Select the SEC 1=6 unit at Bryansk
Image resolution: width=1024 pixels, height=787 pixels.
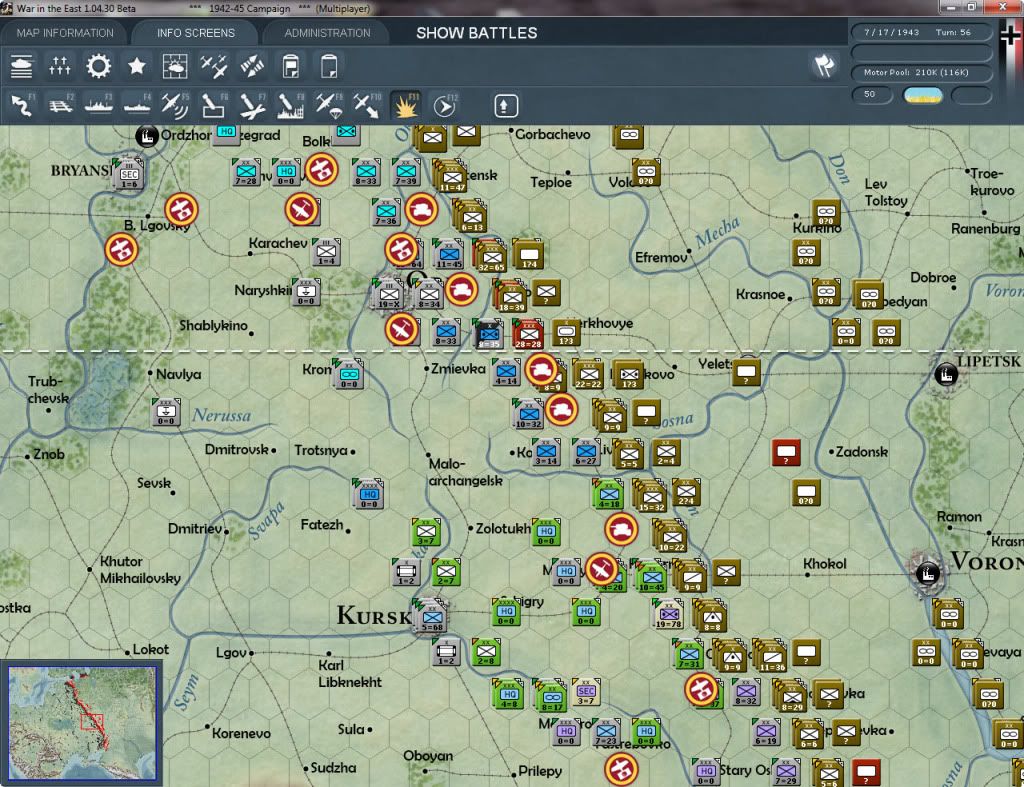[x=129, y=173]
